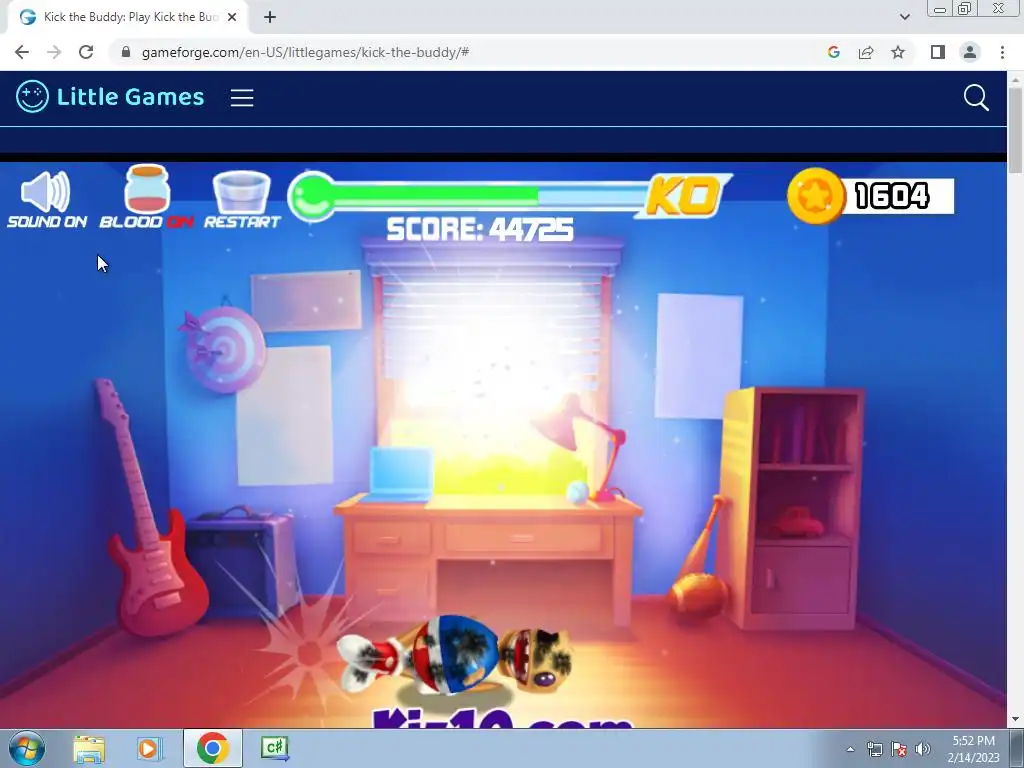Mute the game with Sound On icon
The width and height of the screenshot is (1024, 768).
point(46,199)
